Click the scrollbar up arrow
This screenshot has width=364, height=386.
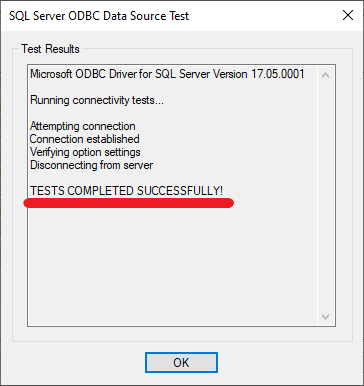pyautogui.click(x=325, y=75)
